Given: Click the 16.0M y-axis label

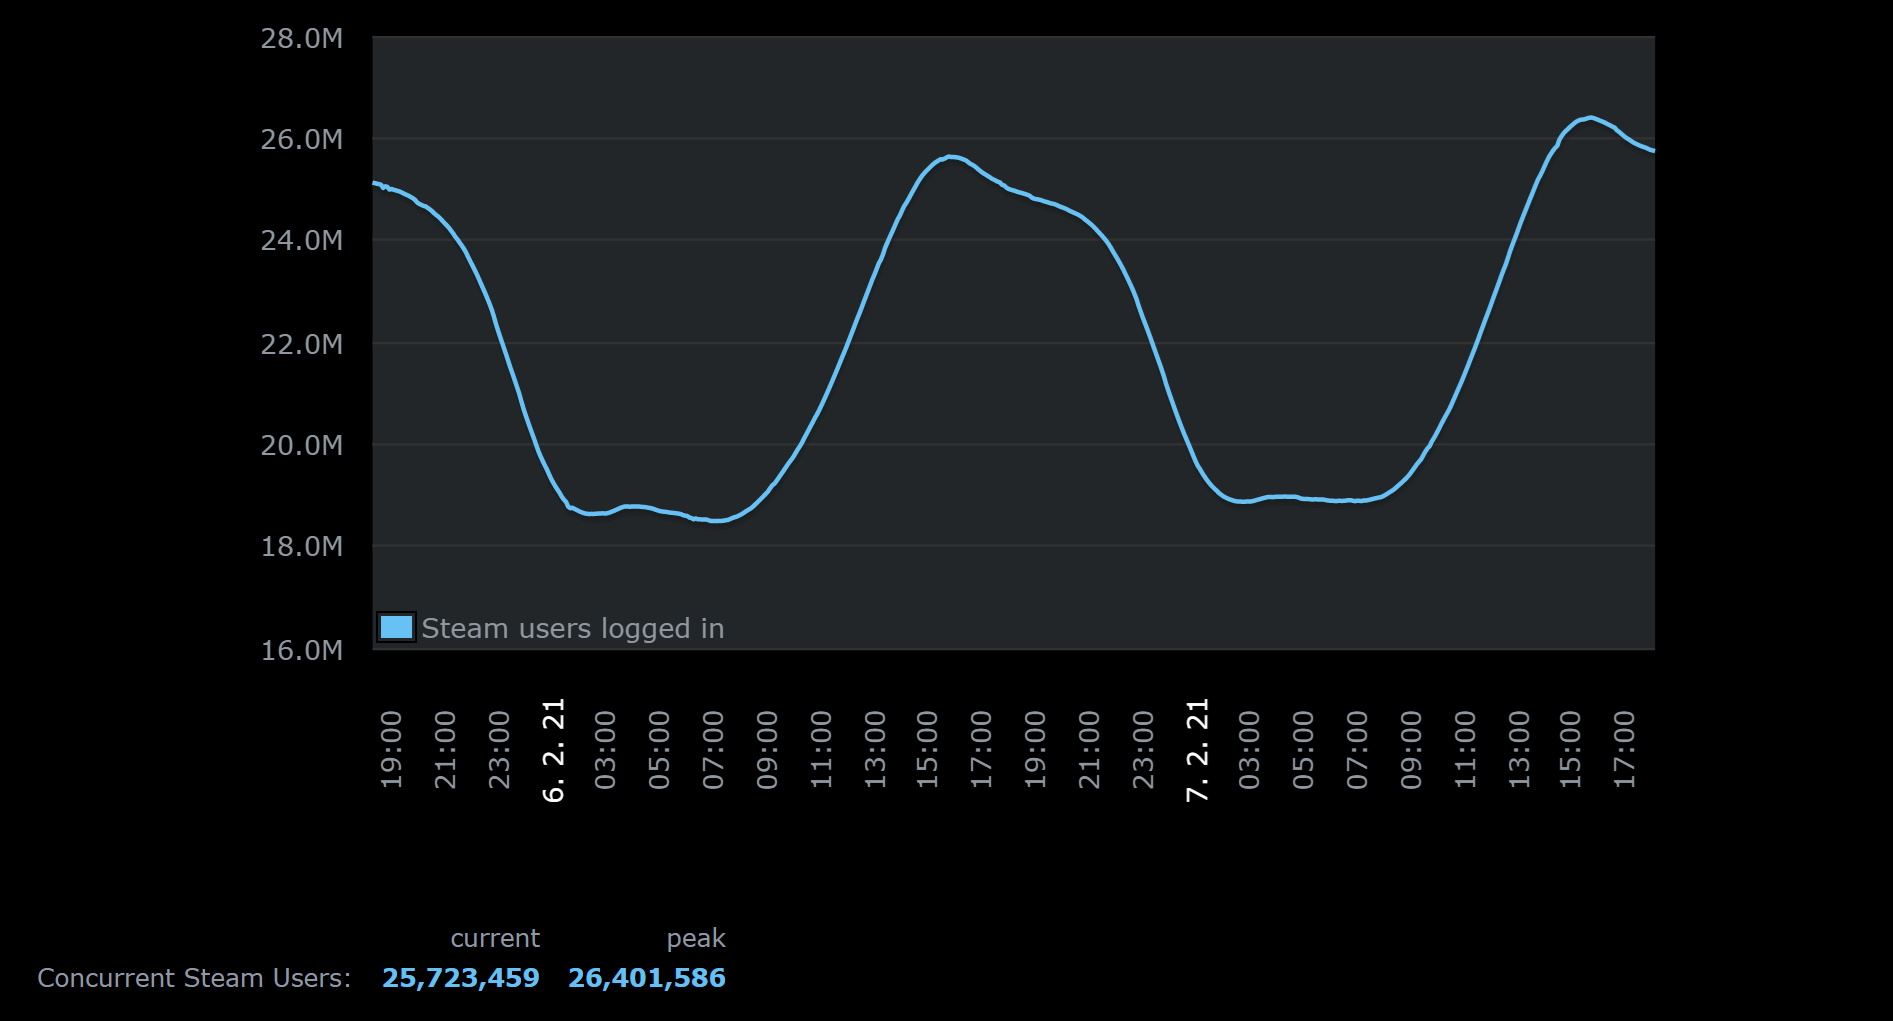Looking at the screenshot, I should tap(301, 651).
